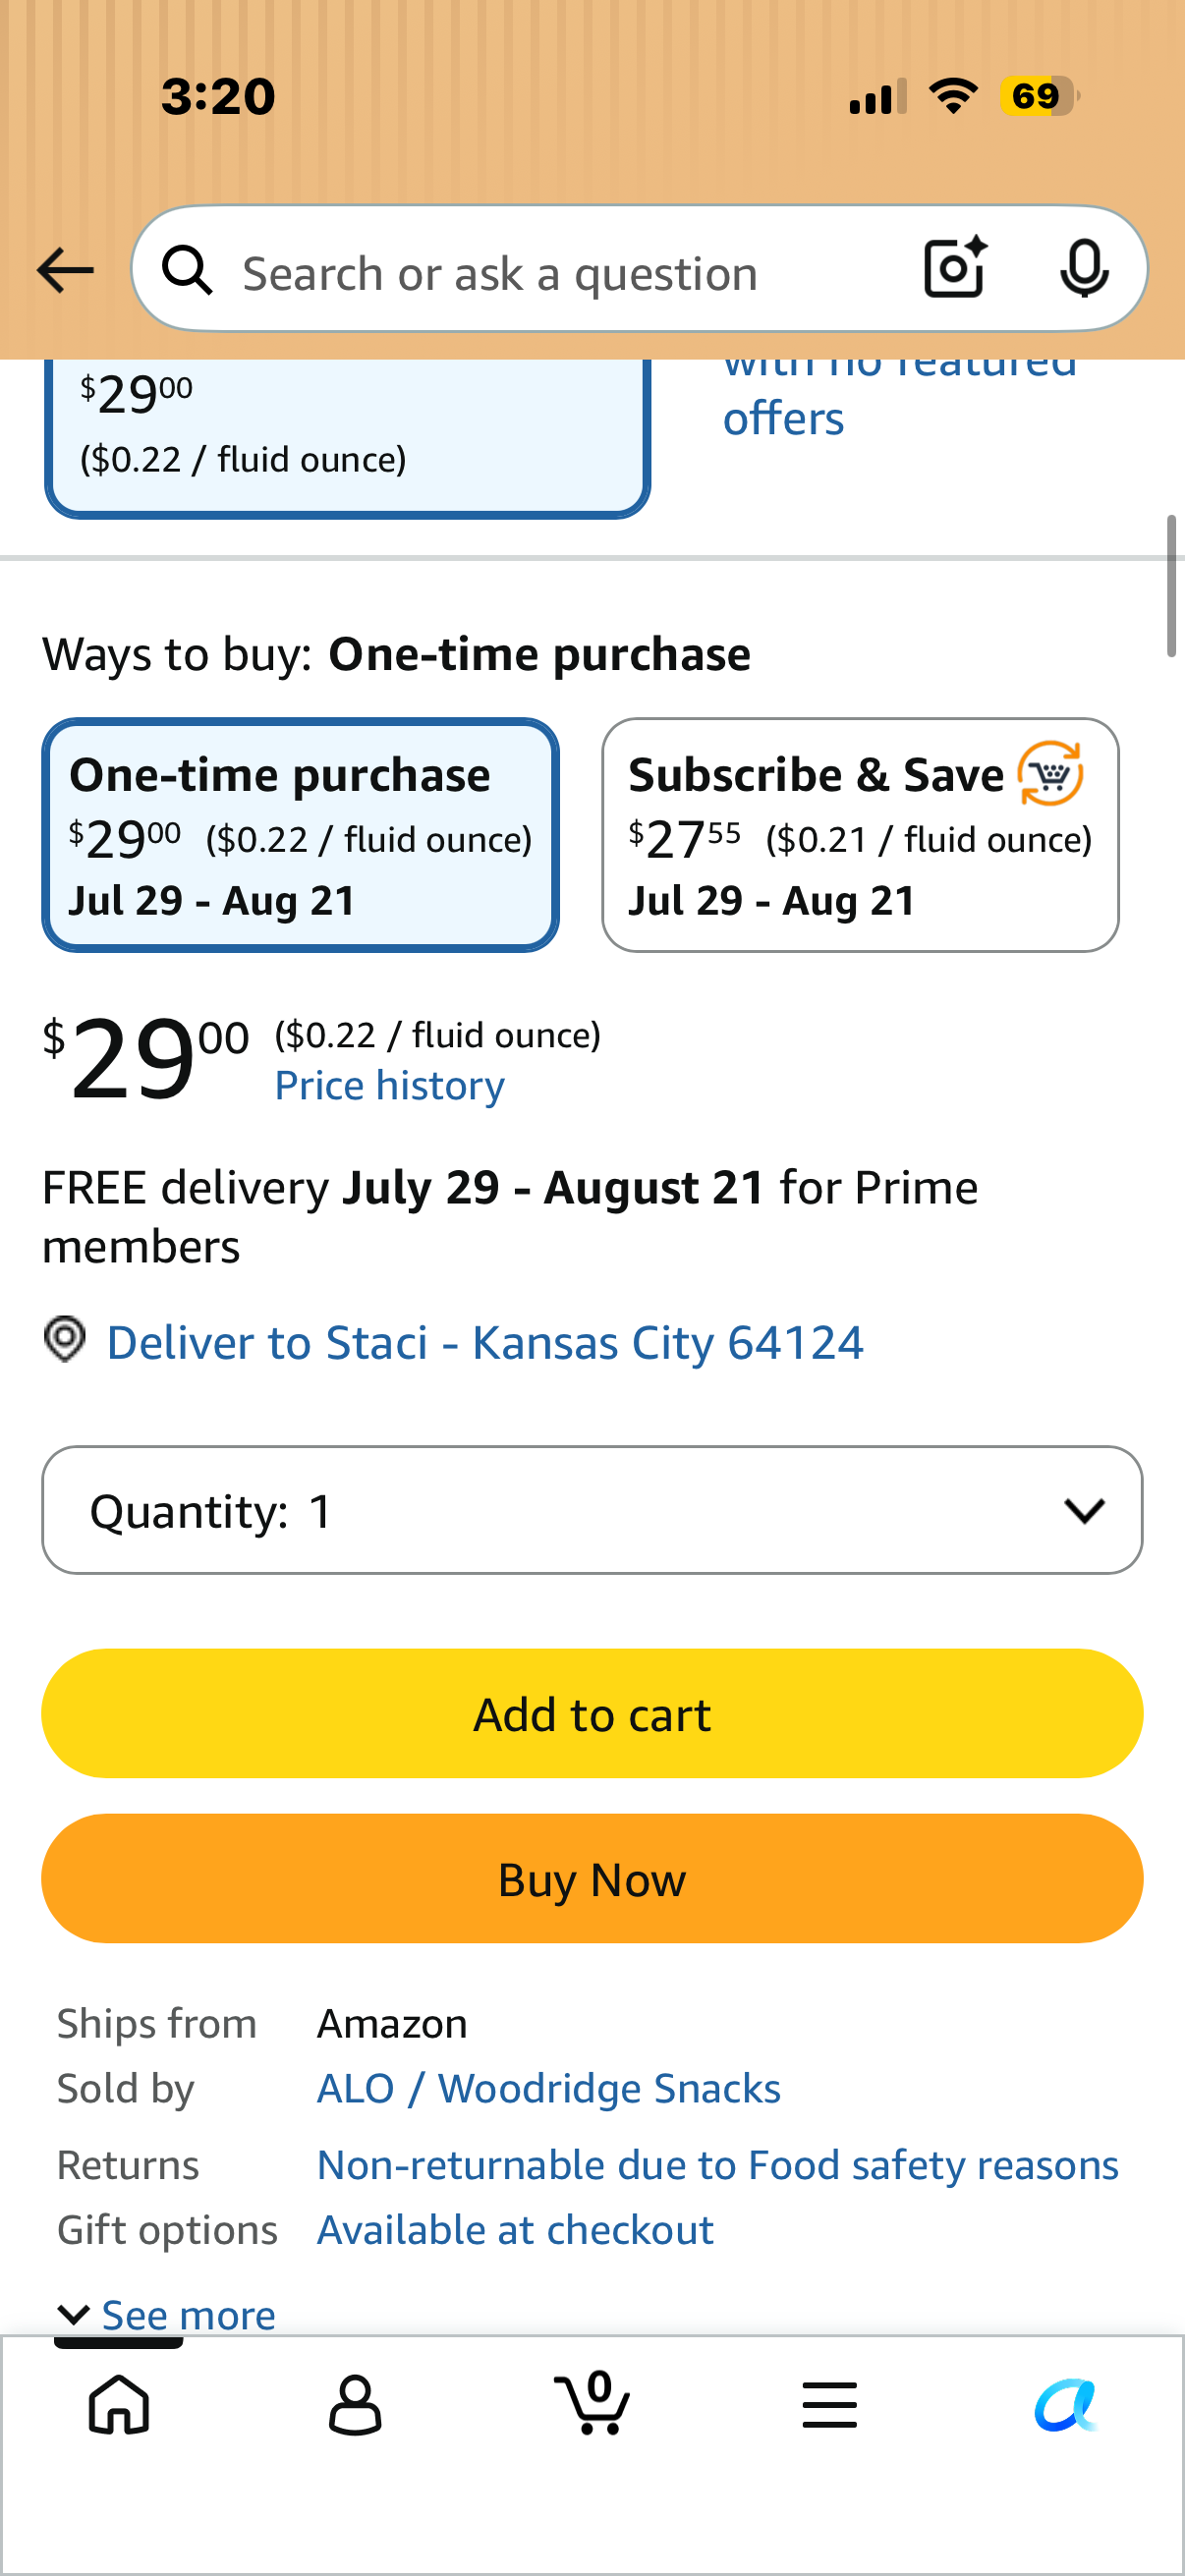The image size is (1185, 2576).
Task: Select One-time purchase option
Action: (x=300, y=835)
